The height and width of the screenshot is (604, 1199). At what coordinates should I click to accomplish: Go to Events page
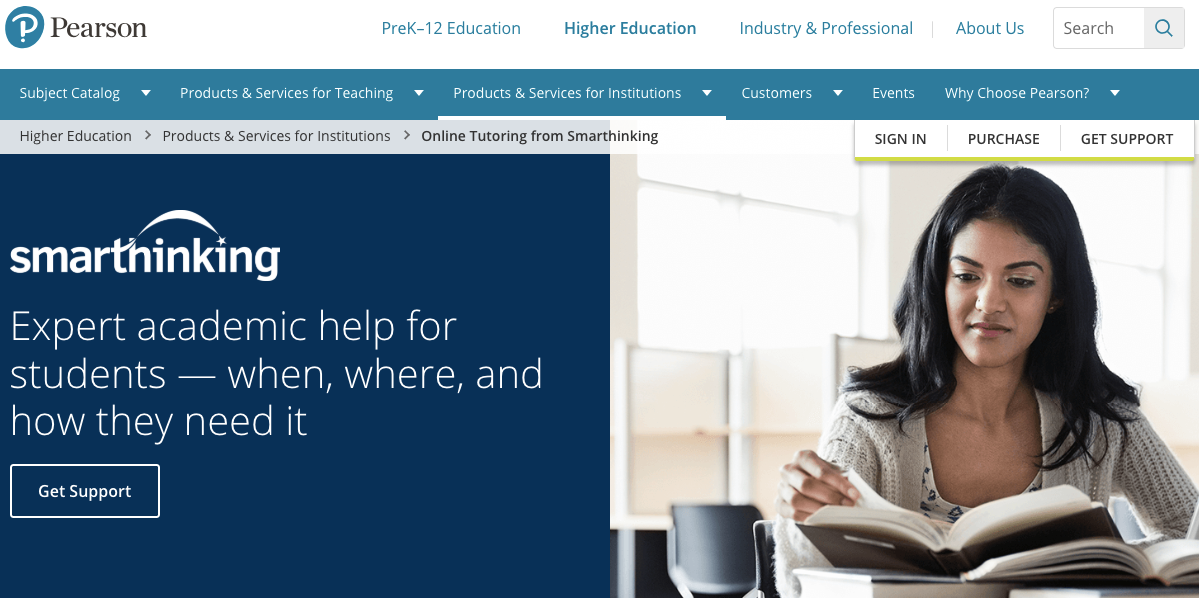pyautogui.click(x=893, y=93)
